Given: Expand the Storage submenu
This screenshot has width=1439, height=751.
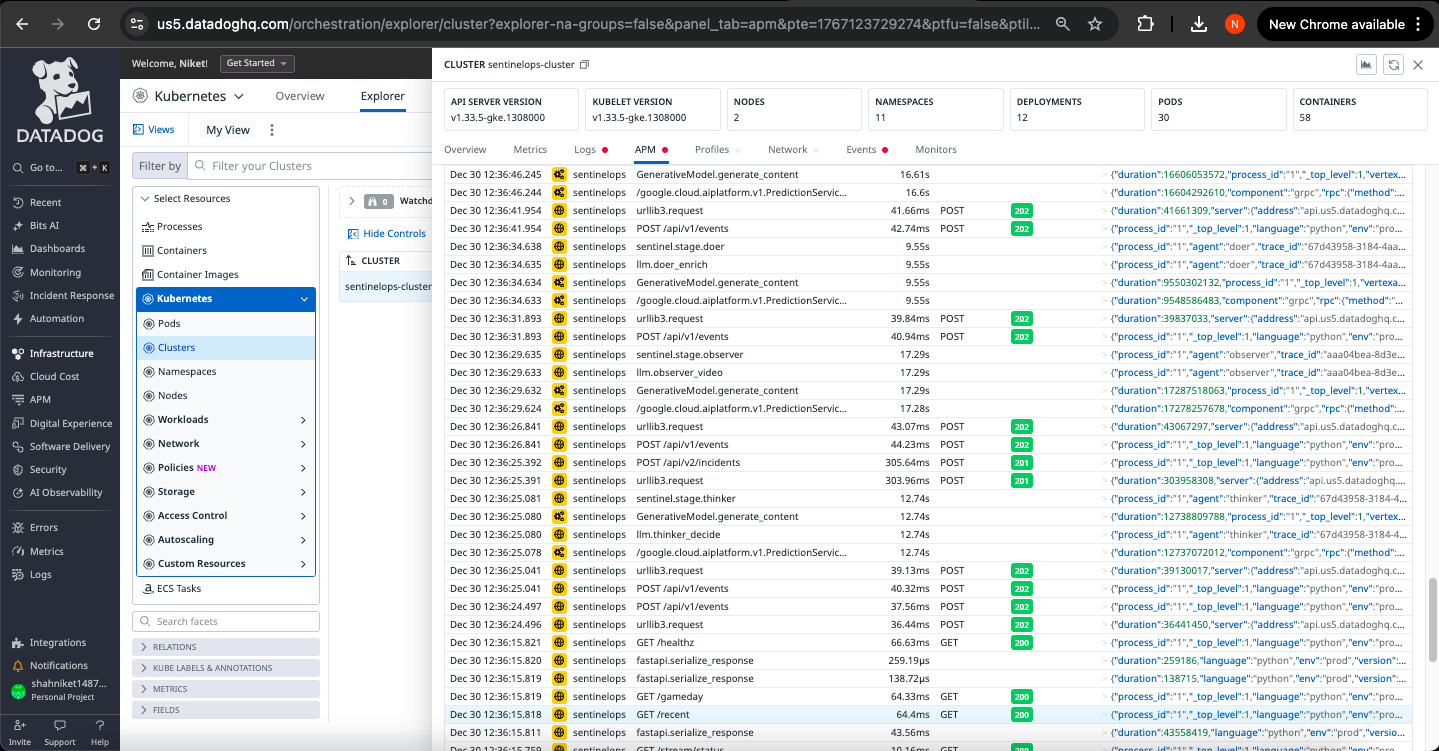Looking at the screenshot, I should tap(303, 492).
